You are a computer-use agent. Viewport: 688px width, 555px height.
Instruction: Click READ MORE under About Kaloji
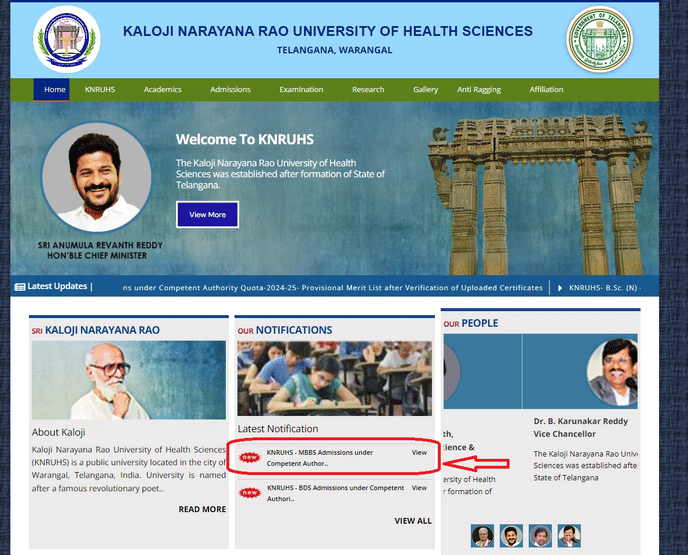202,509
